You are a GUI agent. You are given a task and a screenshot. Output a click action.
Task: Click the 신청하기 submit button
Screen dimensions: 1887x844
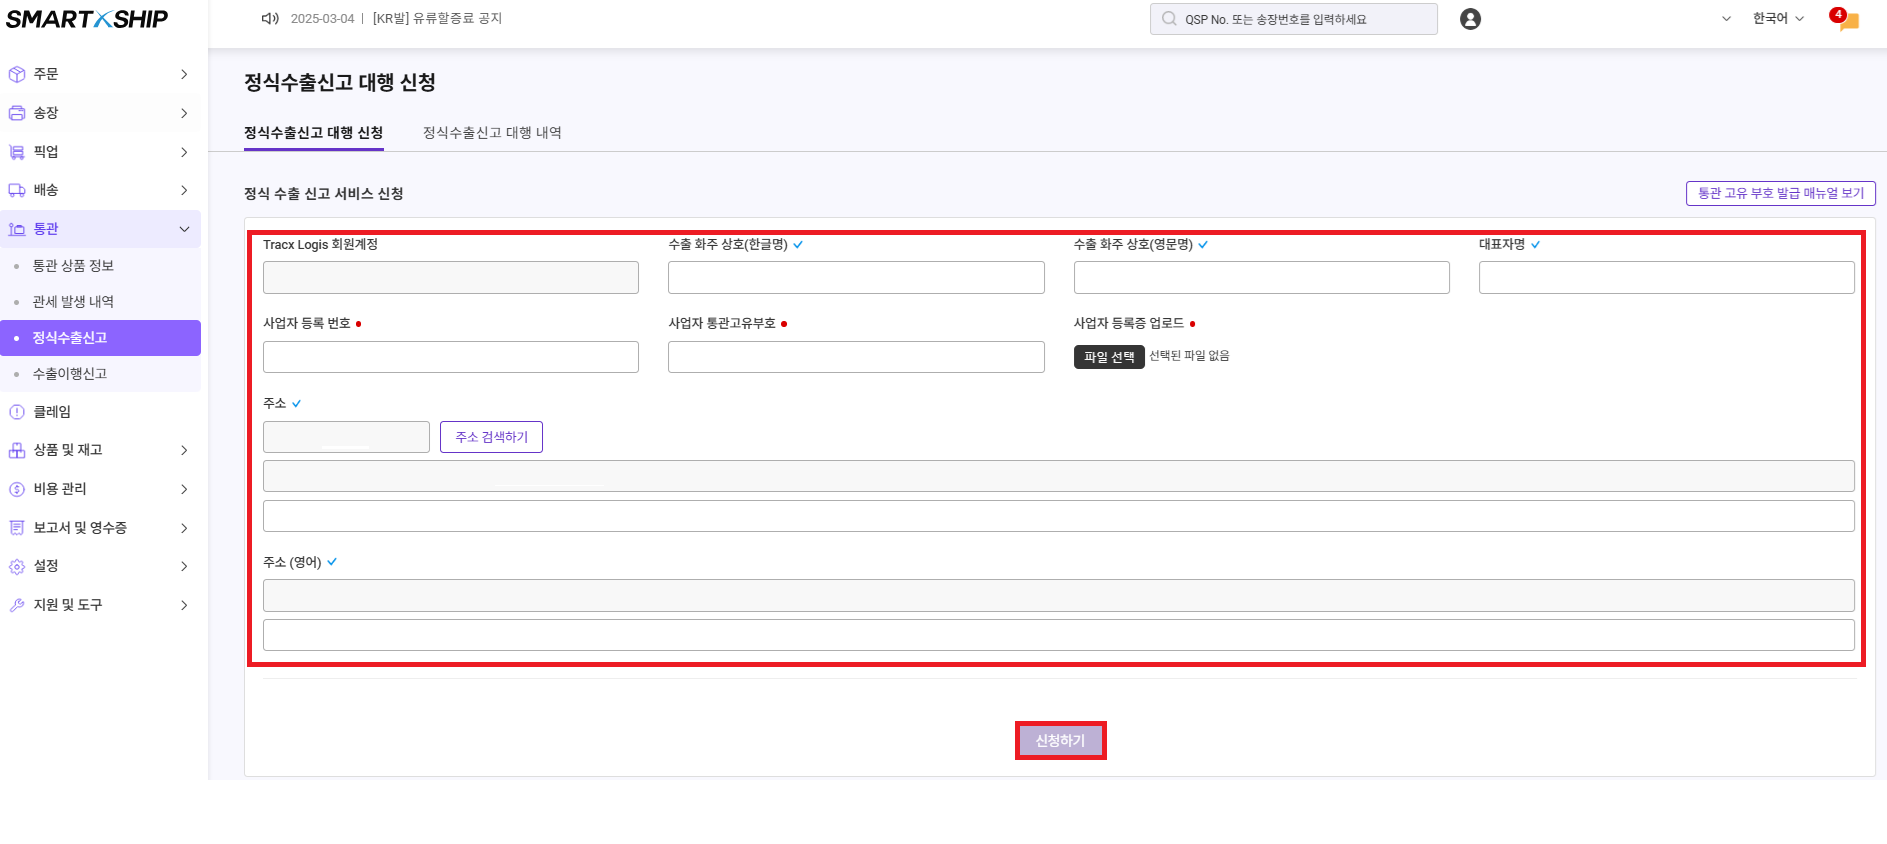click(1060, 741)
